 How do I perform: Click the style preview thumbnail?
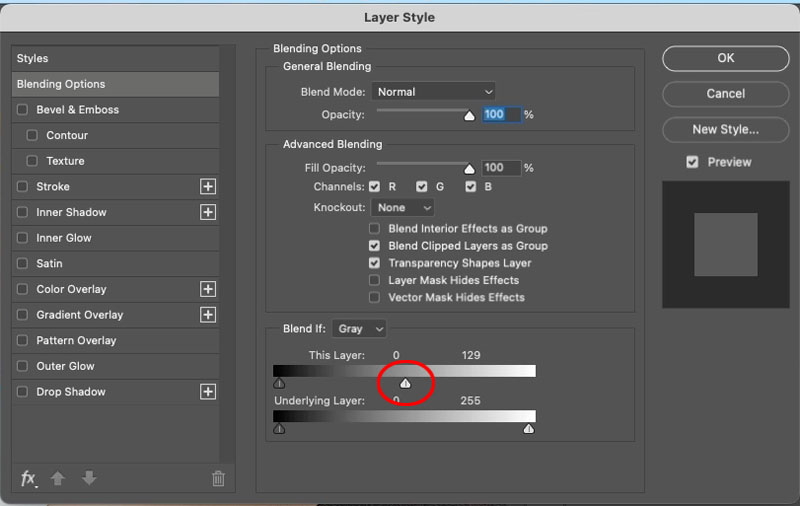click(726, 244)
